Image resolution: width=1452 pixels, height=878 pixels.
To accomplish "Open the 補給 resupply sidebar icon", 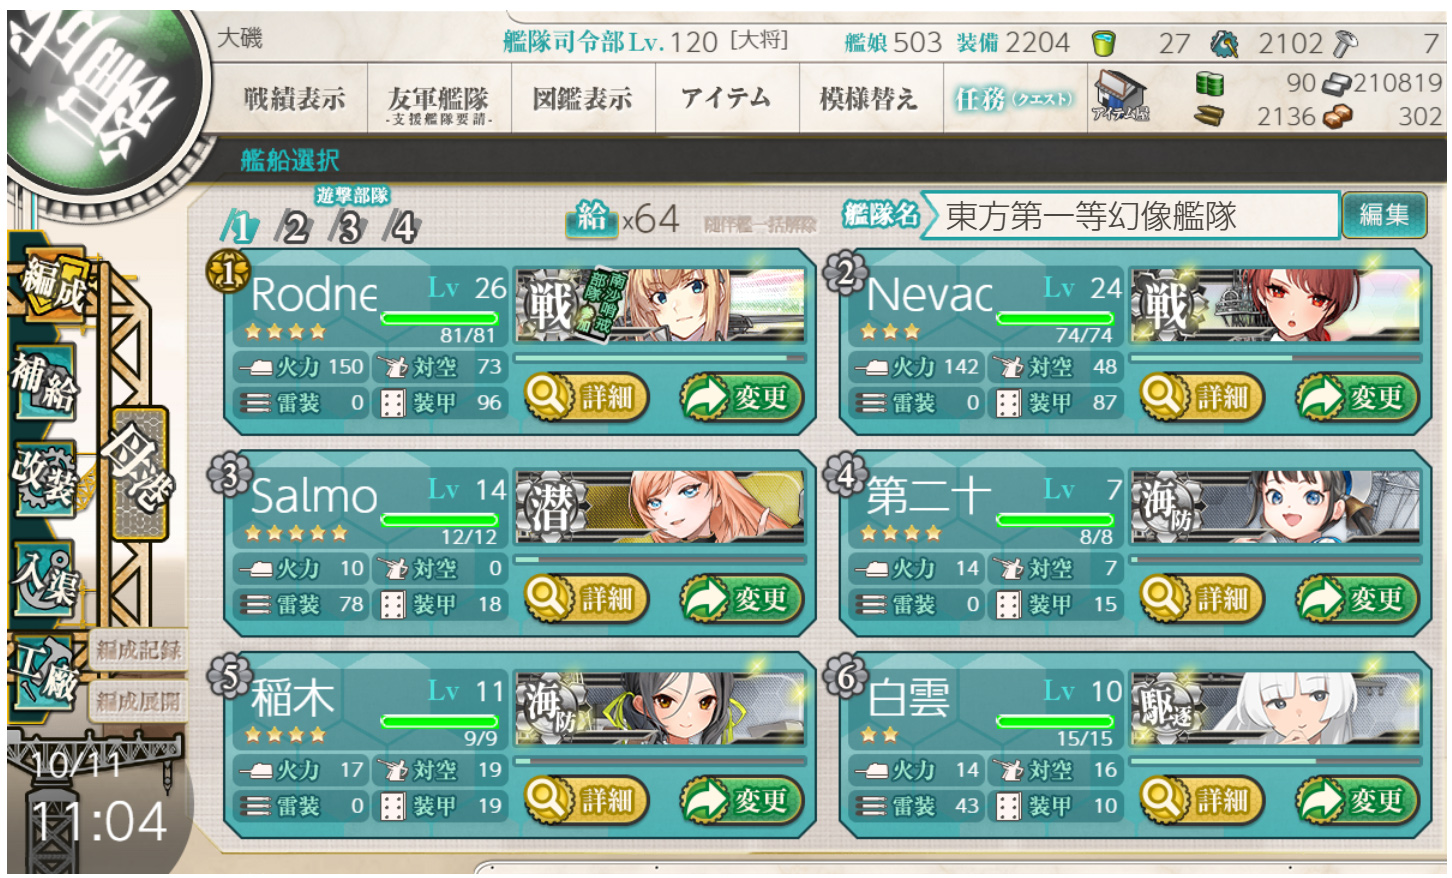I will coord(45,383).
